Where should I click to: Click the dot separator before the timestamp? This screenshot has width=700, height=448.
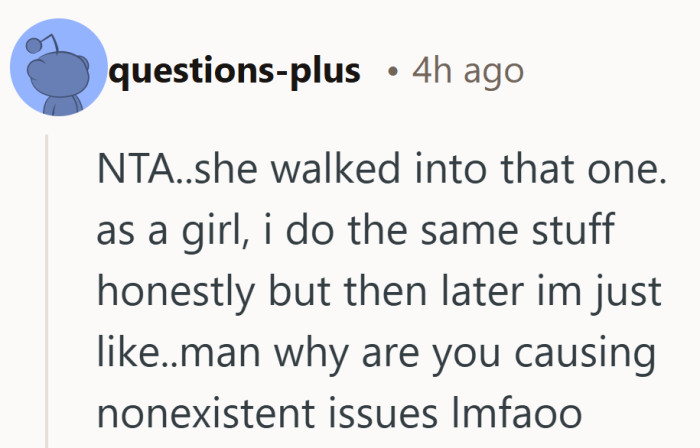click(x=396, y=73)
